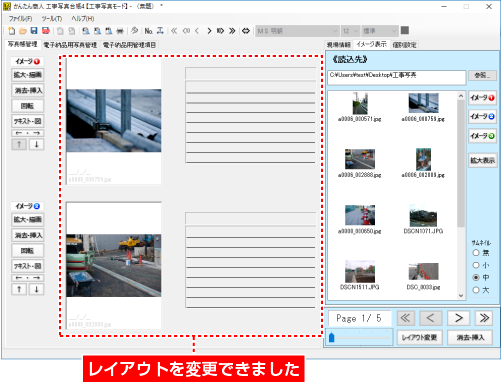Select thumbnail DSCN1071.JPG
This screenshot has width=501, height=384.
coord(423,219)
